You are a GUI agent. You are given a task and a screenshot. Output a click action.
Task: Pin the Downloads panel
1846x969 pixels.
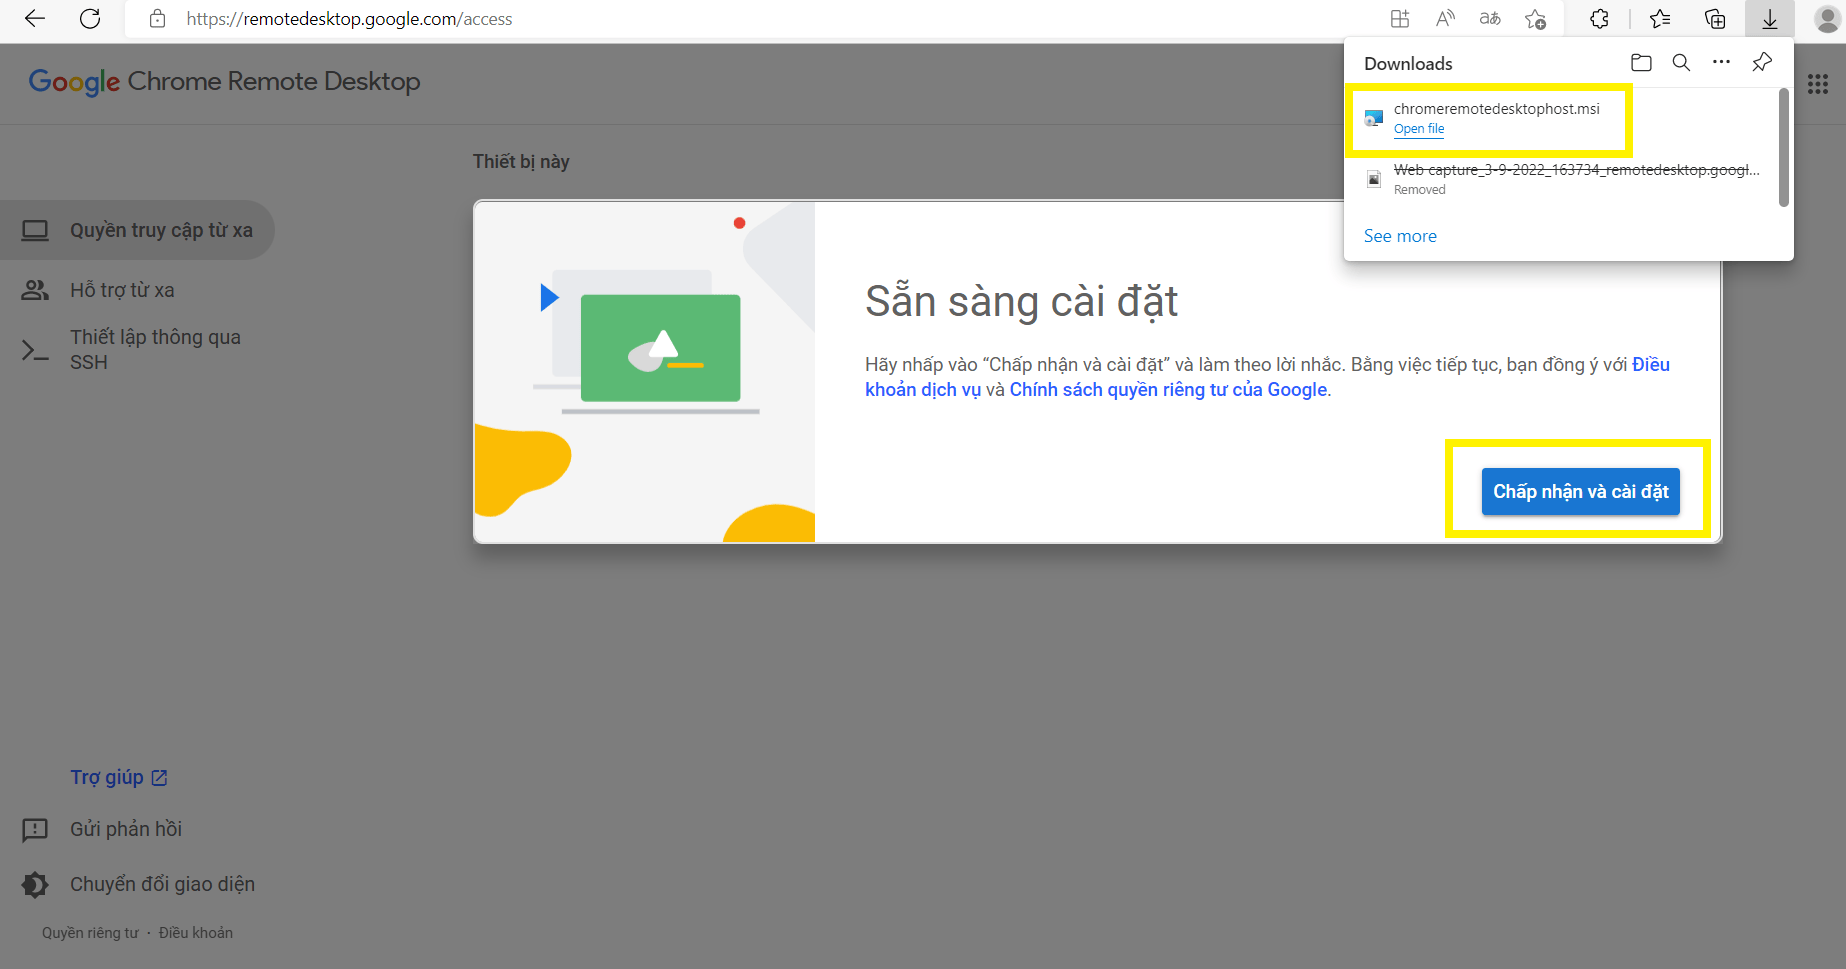(1762, 63)
